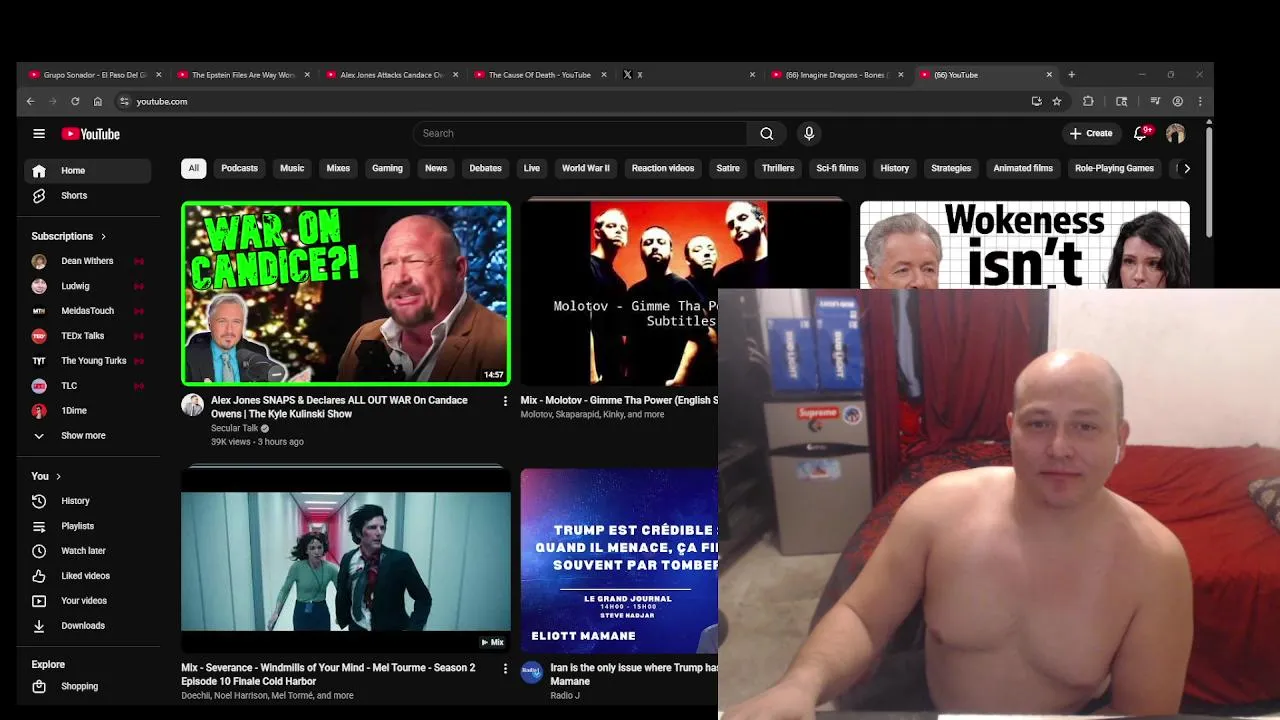Viewport: 1280px width, 720px height.
Task: Select the Strategies filter chip
Action: click(x=951, y=168)
